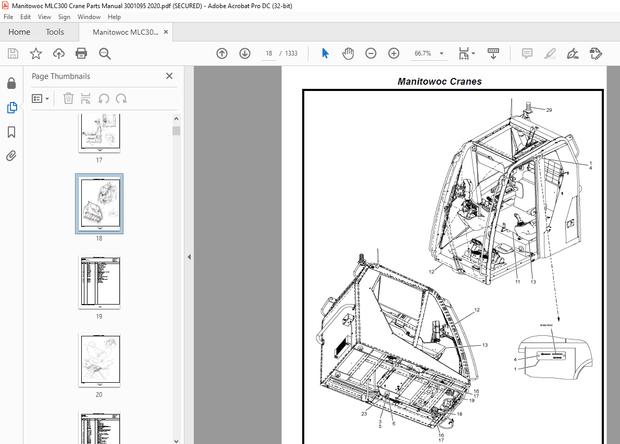Select page 17 thumbnail
Screen dimensions: 620x444
(99, 132)
